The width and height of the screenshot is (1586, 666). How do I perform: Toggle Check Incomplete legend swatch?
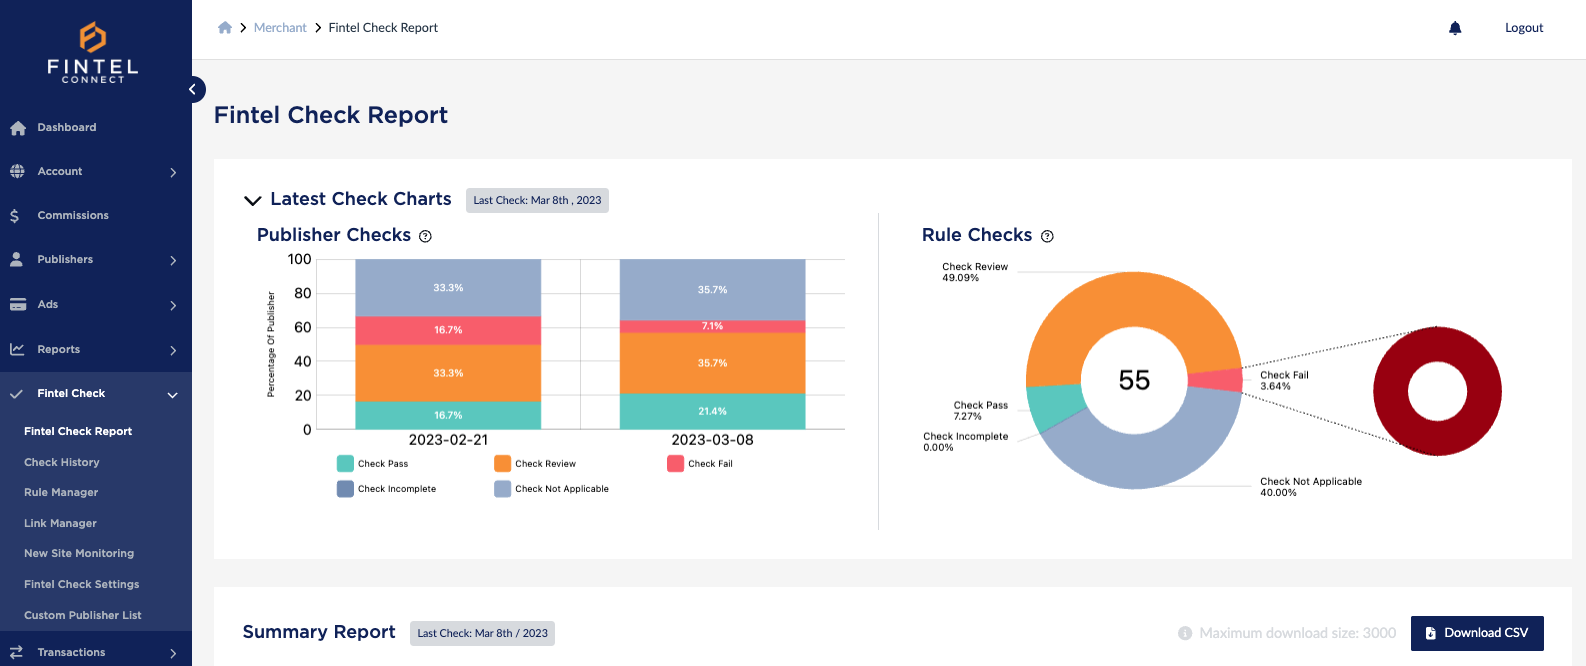pyautogui.click(x=345, y=489)
